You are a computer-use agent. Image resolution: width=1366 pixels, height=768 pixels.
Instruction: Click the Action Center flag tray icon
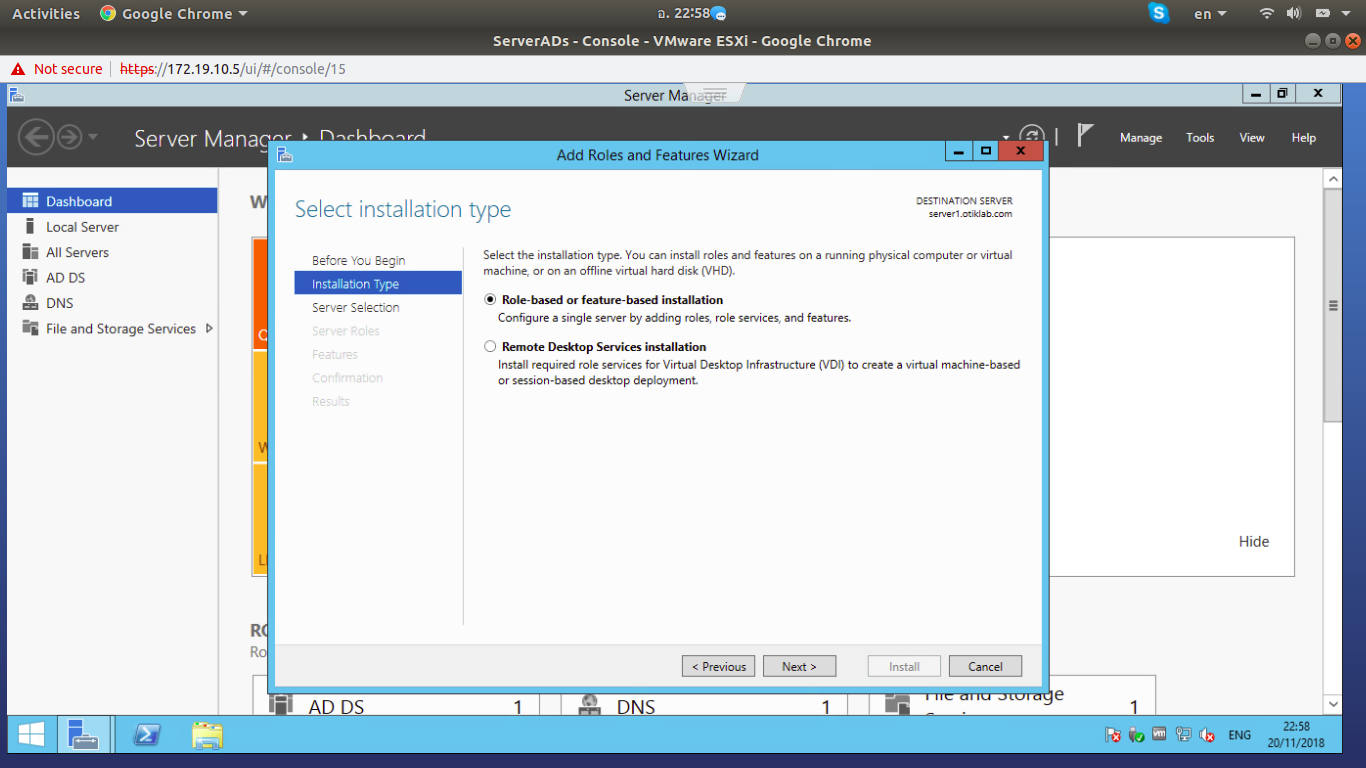1113,735
